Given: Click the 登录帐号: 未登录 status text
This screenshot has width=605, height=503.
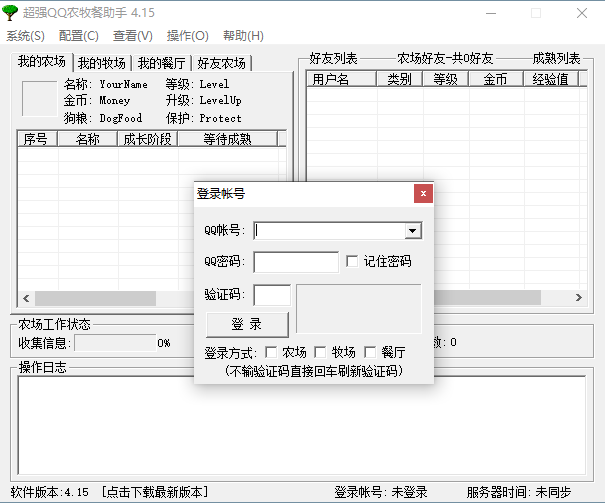Looking at the screenshot, I should [x=381, y=492].
